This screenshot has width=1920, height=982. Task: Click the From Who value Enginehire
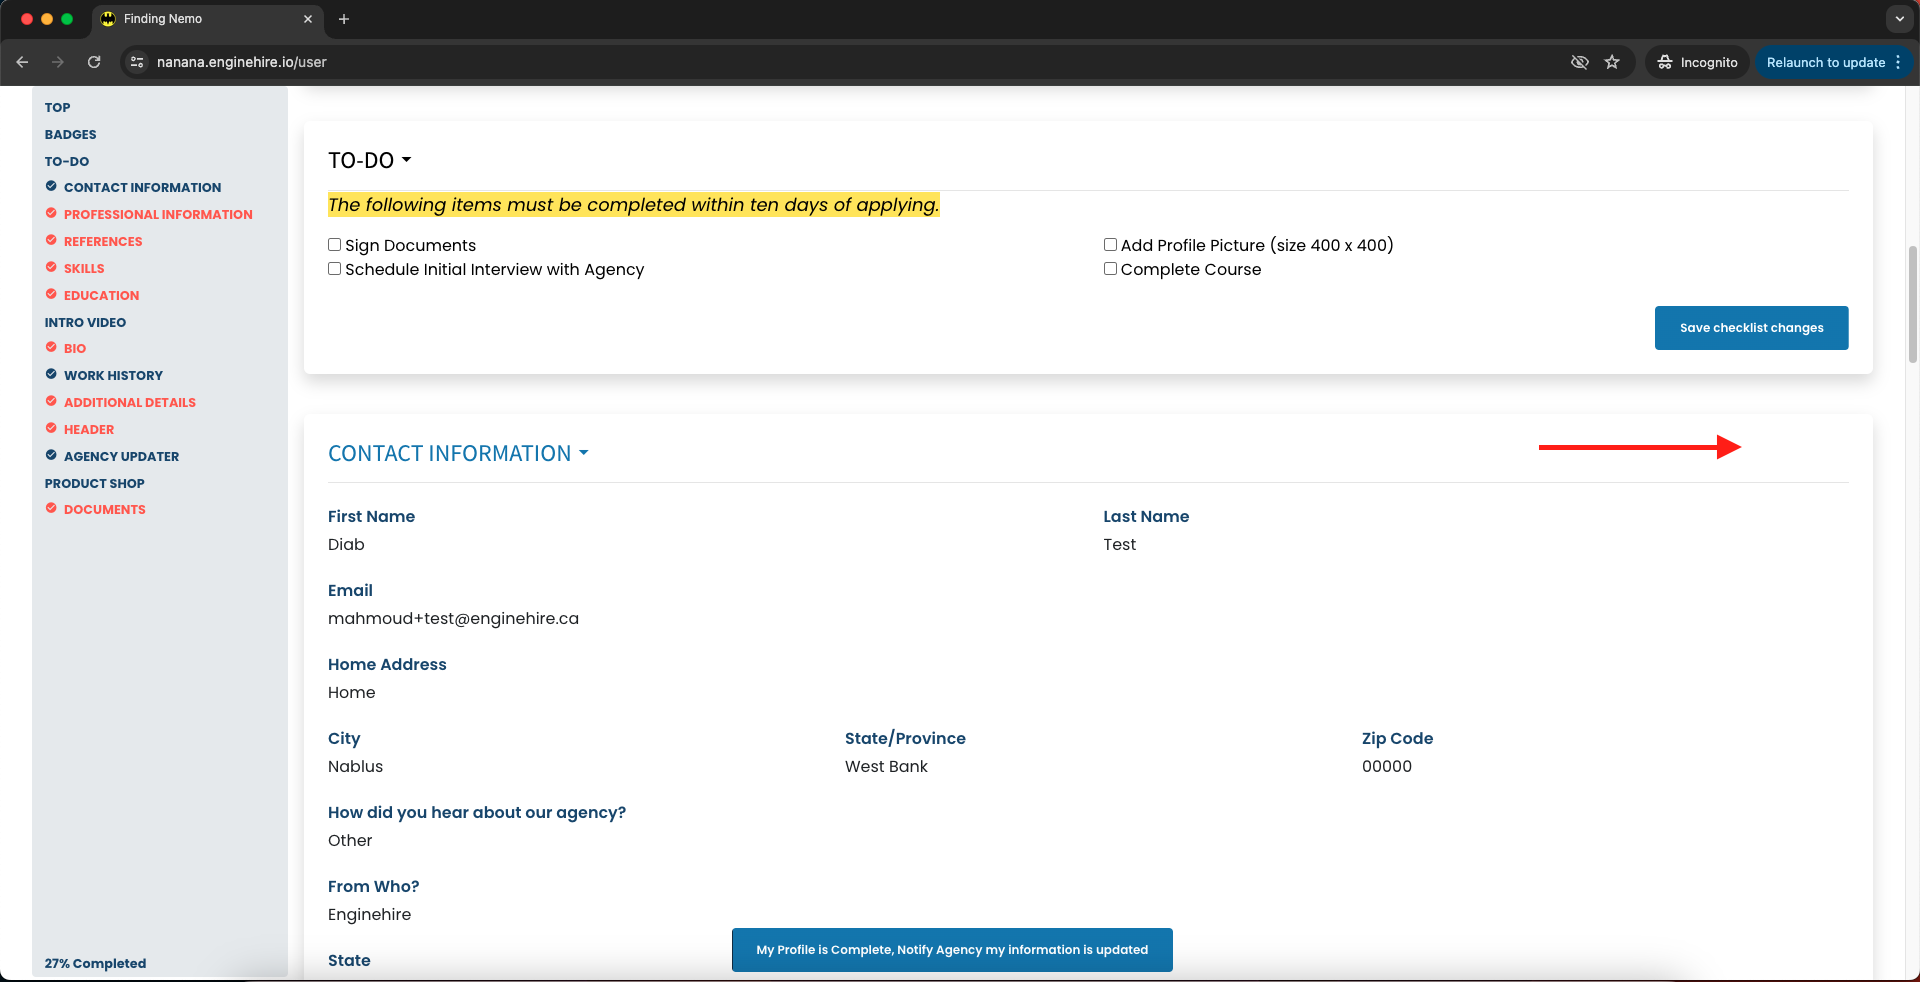[369, 914]
